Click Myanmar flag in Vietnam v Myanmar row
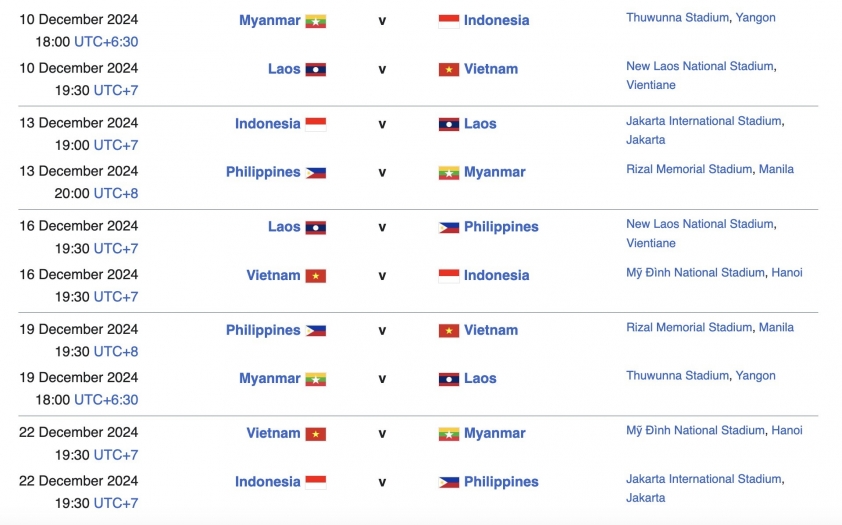The image size is (842, 525). 448,434
